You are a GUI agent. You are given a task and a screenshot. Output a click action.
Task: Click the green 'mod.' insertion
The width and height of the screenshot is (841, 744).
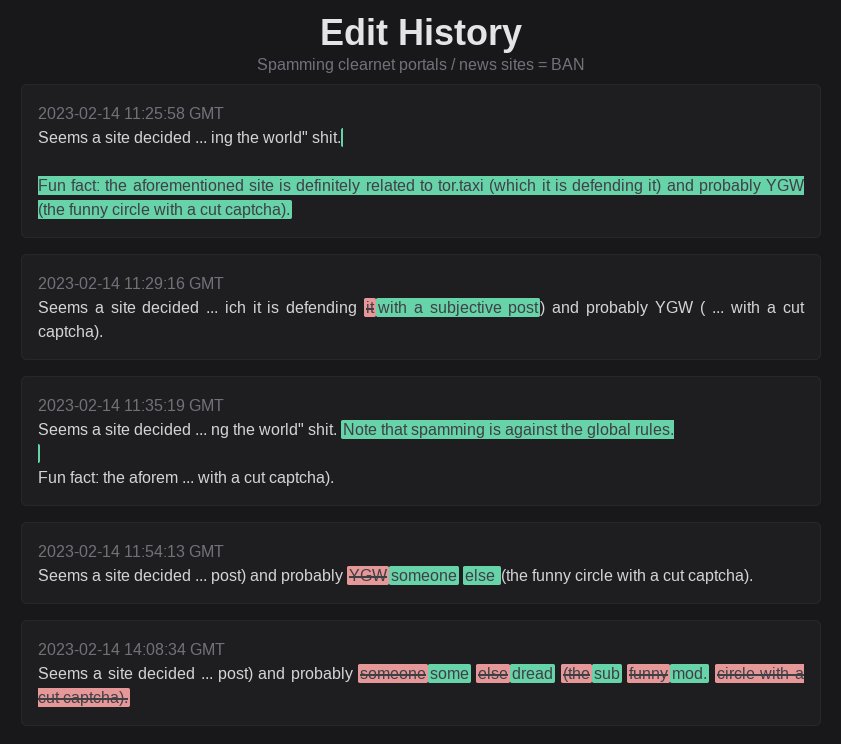click(x=689, y=673)
